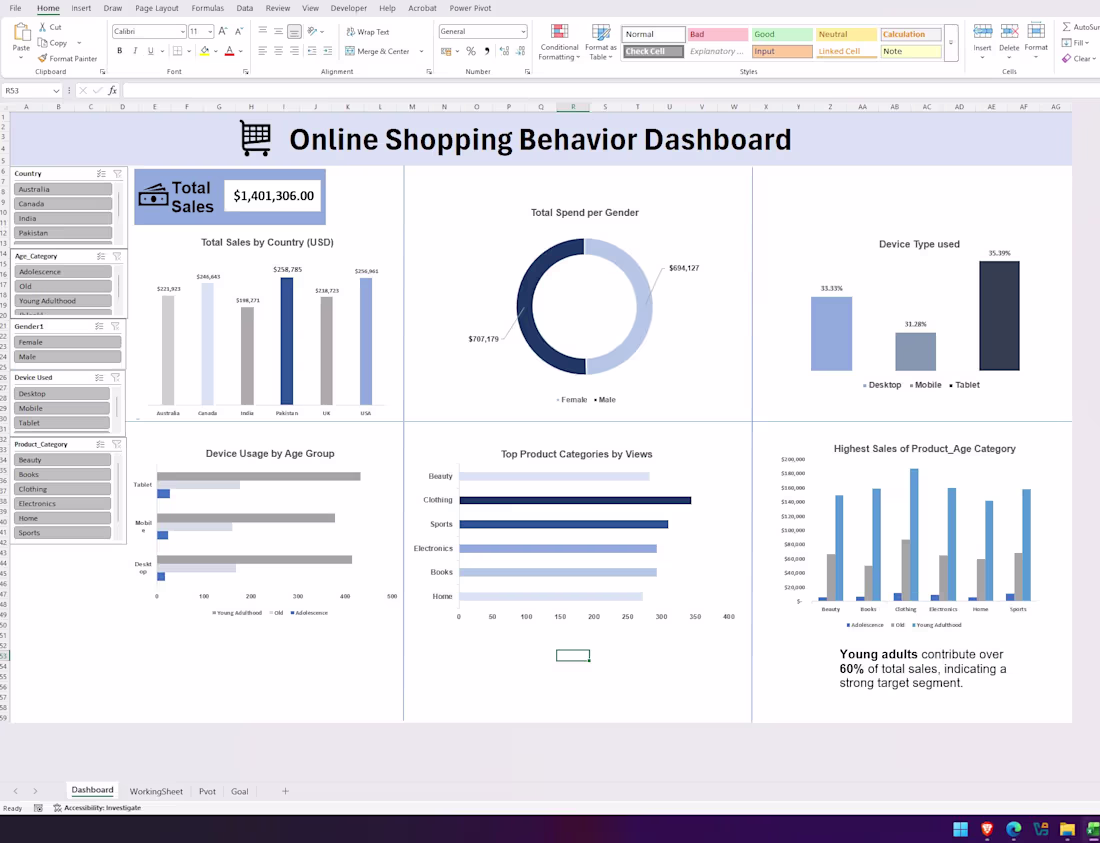The width and height of the screenshot is (1100, 843).
Task: Click the Fill Color paint bucket
Action: point(204,50)
